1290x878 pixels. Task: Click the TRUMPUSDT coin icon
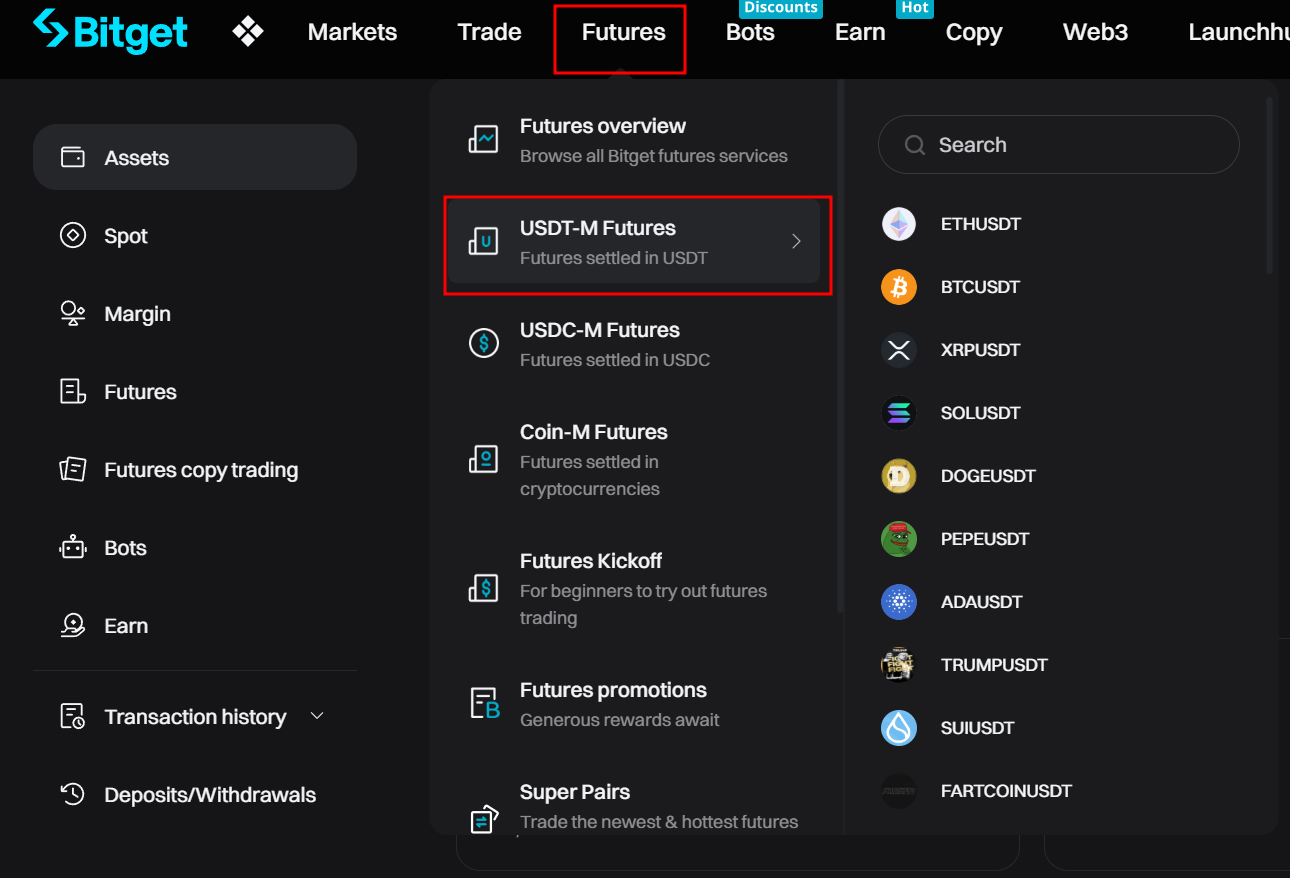(899, 665)
